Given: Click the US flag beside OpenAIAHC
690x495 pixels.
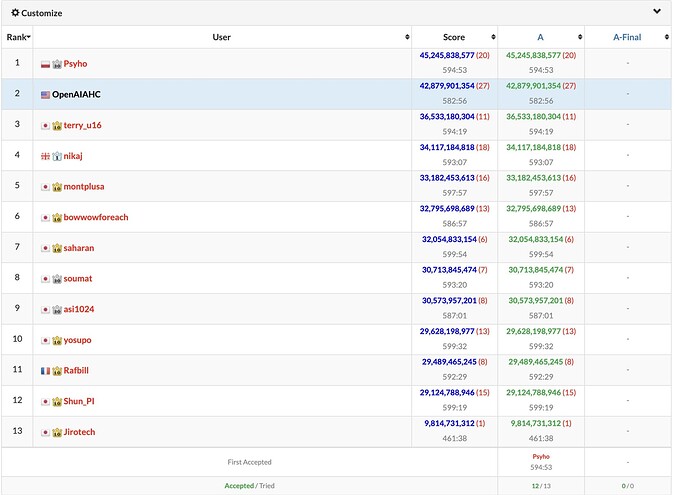Looking at the screenshot, I should pyautogui.click(x=45, y=95).
